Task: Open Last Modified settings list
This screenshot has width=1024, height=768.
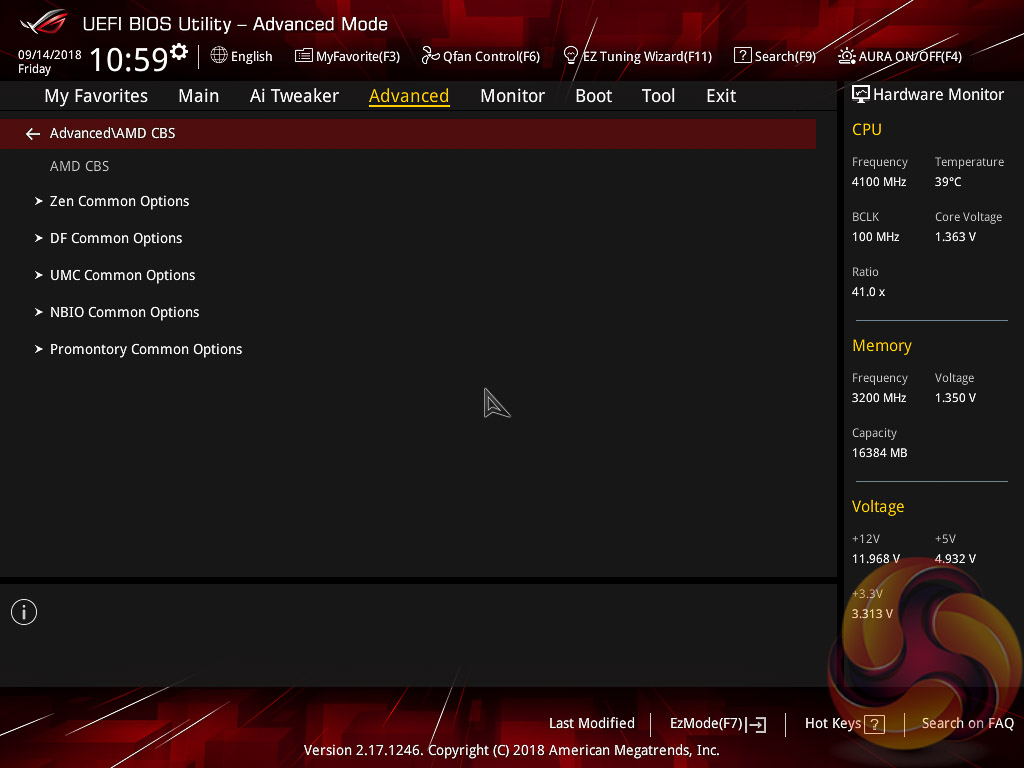Action: click(592, 723)
